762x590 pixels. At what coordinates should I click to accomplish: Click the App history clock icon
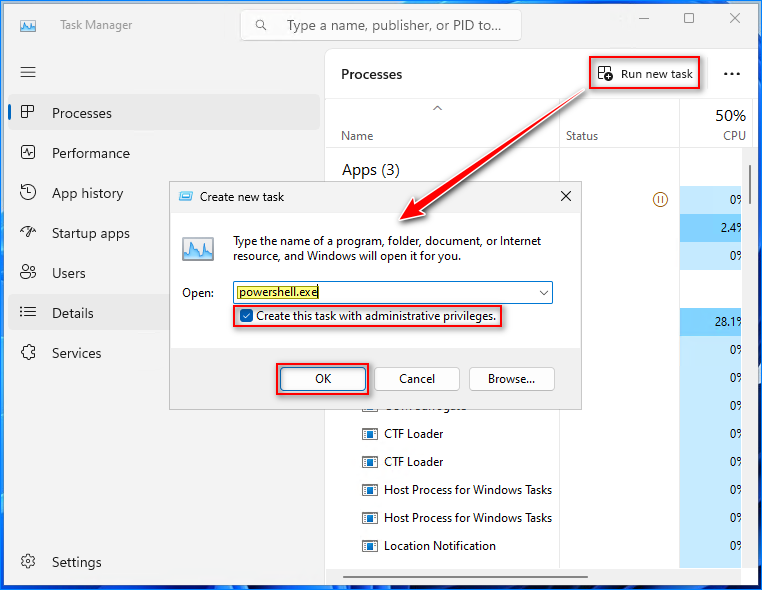coord(28,192)
